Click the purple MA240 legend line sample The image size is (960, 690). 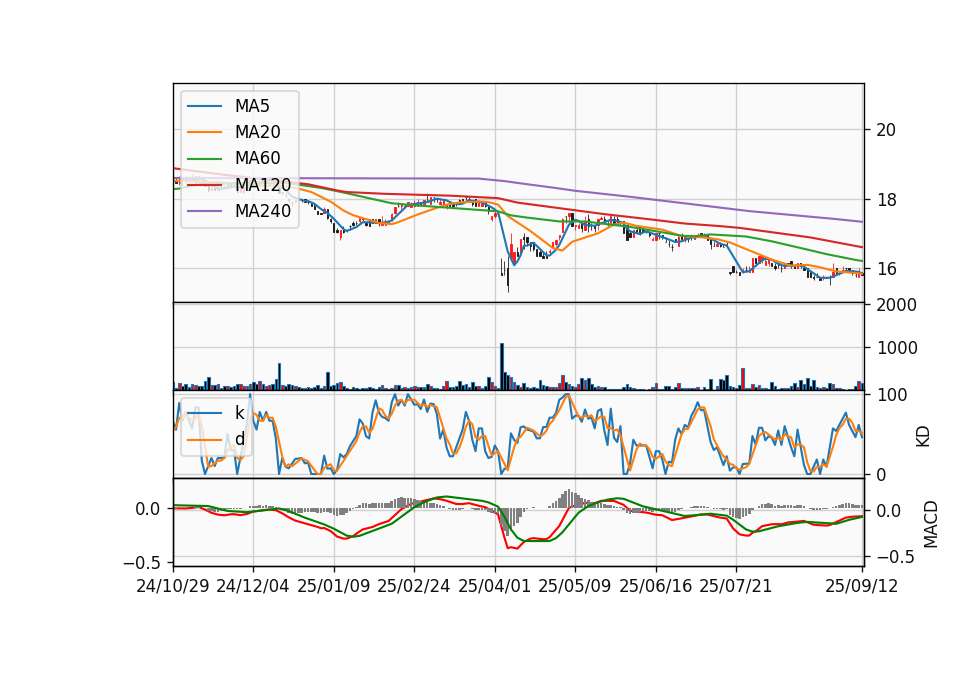[x=204, y=211]
